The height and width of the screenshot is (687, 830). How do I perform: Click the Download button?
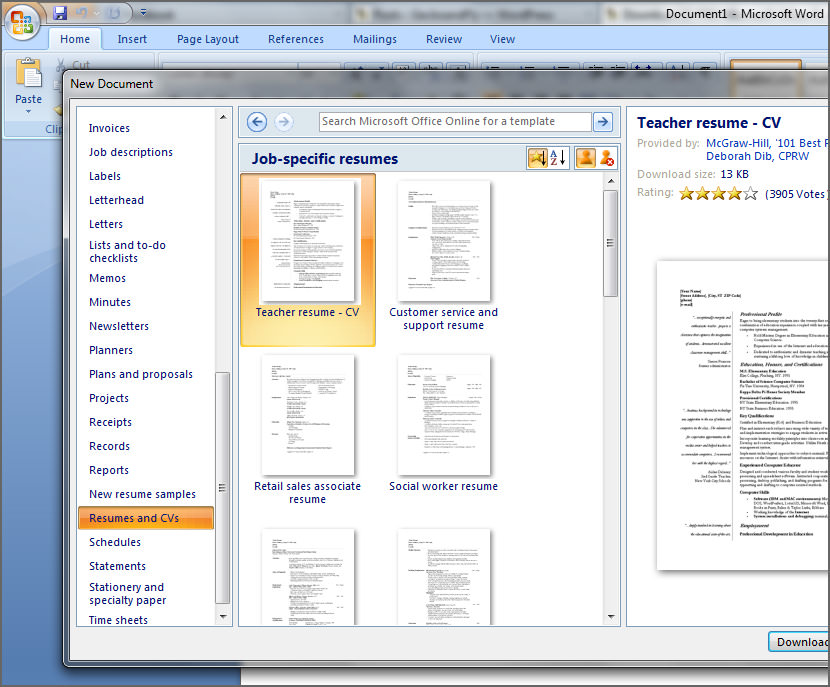799,641
